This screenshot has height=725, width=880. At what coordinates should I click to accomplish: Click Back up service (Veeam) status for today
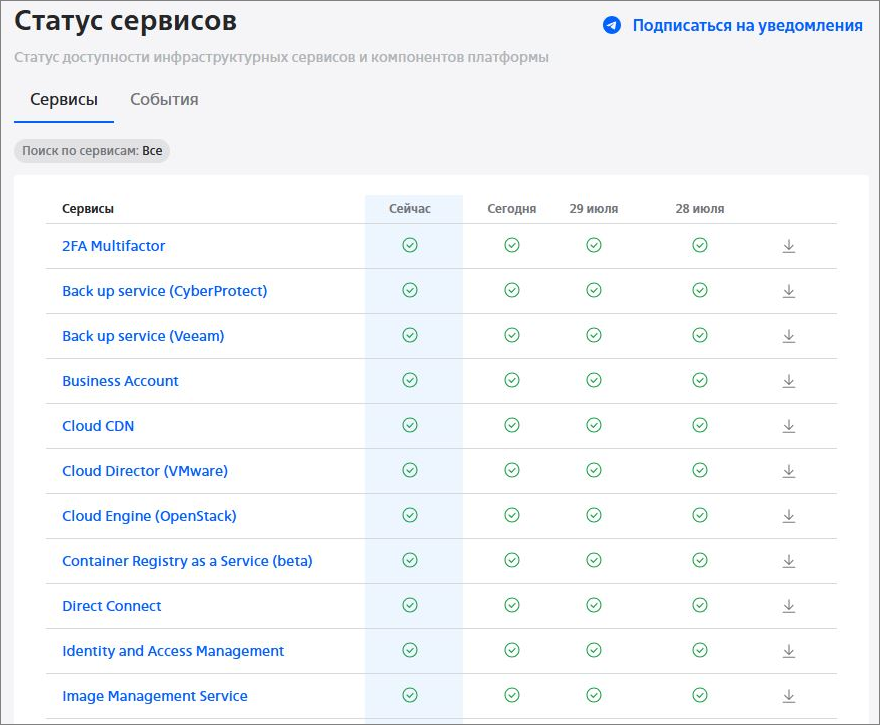pos(512,335)
